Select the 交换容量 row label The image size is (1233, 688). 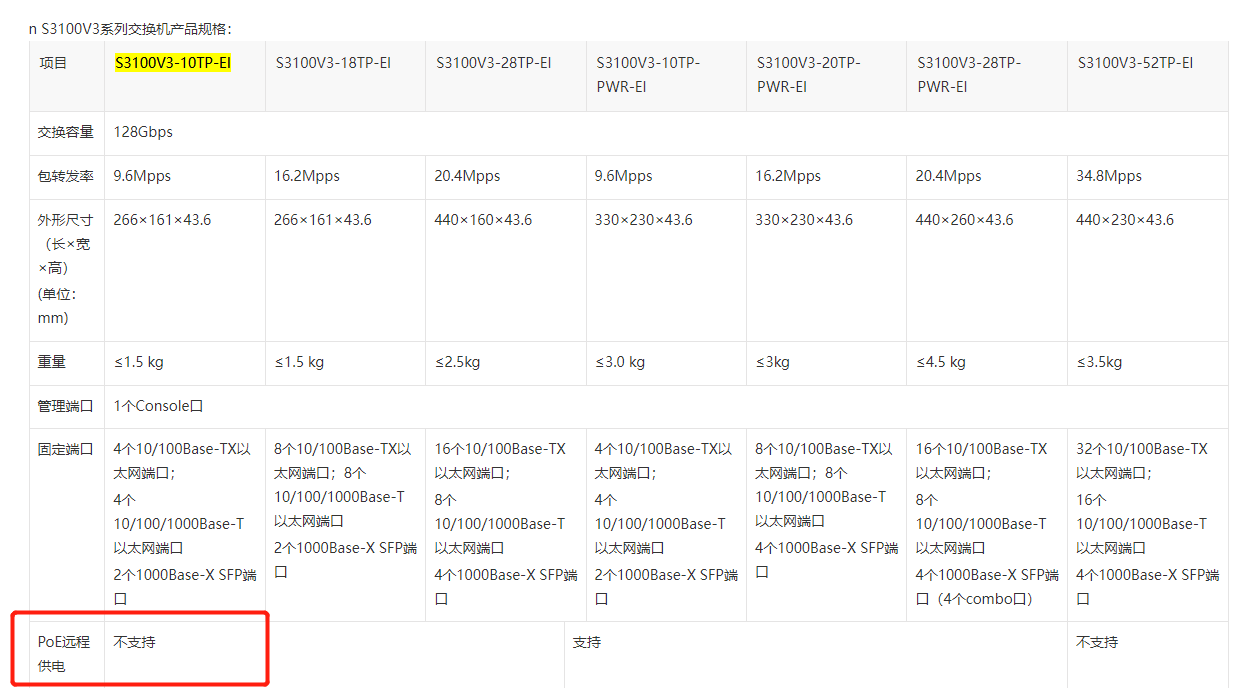pos(66,132)
